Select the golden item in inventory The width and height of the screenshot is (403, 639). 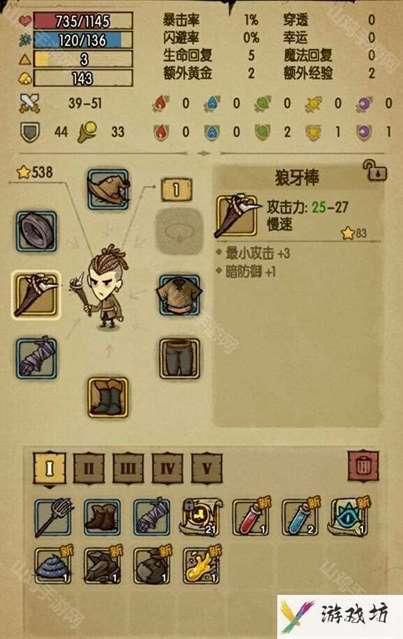[x=201, y=566]
